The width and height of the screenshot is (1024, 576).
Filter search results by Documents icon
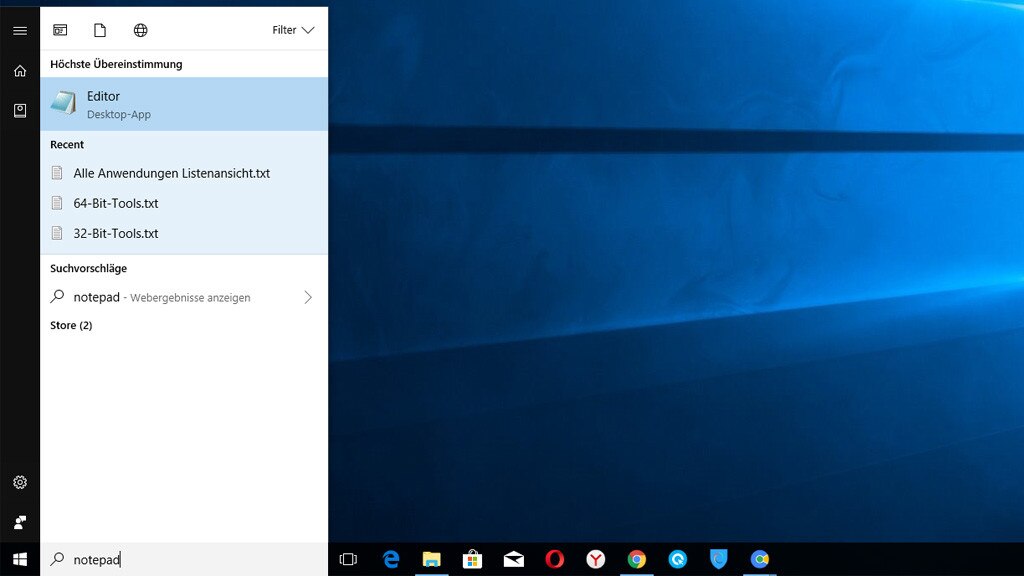point(100,30)
